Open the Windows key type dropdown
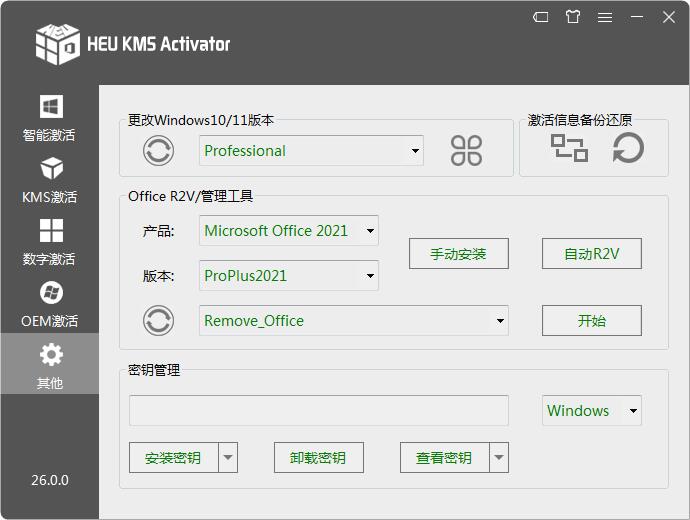The width and height of the screenshot is (690, 520). click(592, 410)
